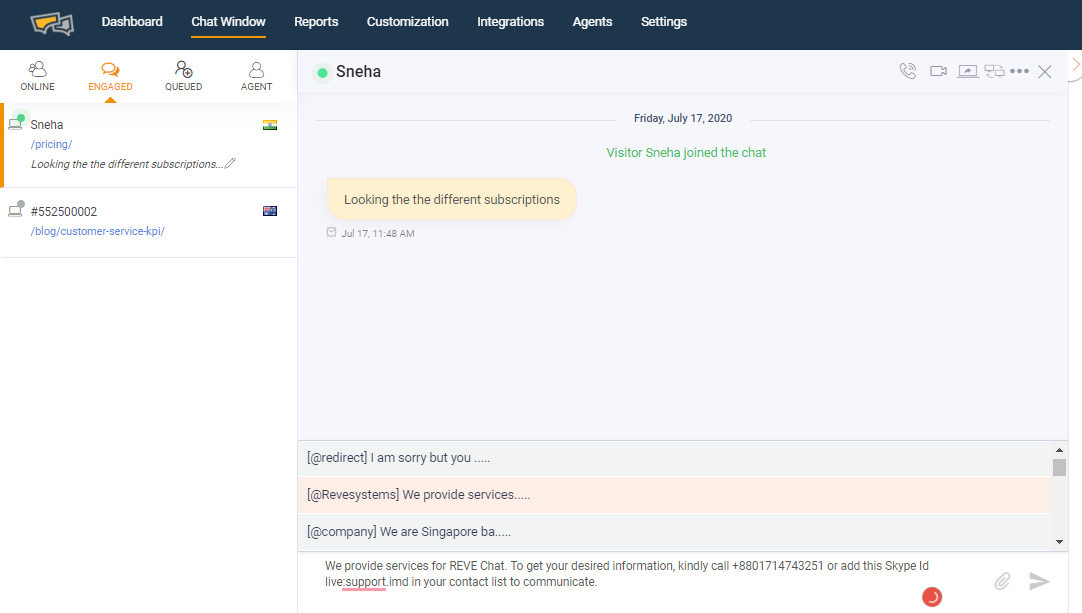Close the Sneha chat window

(1045, 72)
